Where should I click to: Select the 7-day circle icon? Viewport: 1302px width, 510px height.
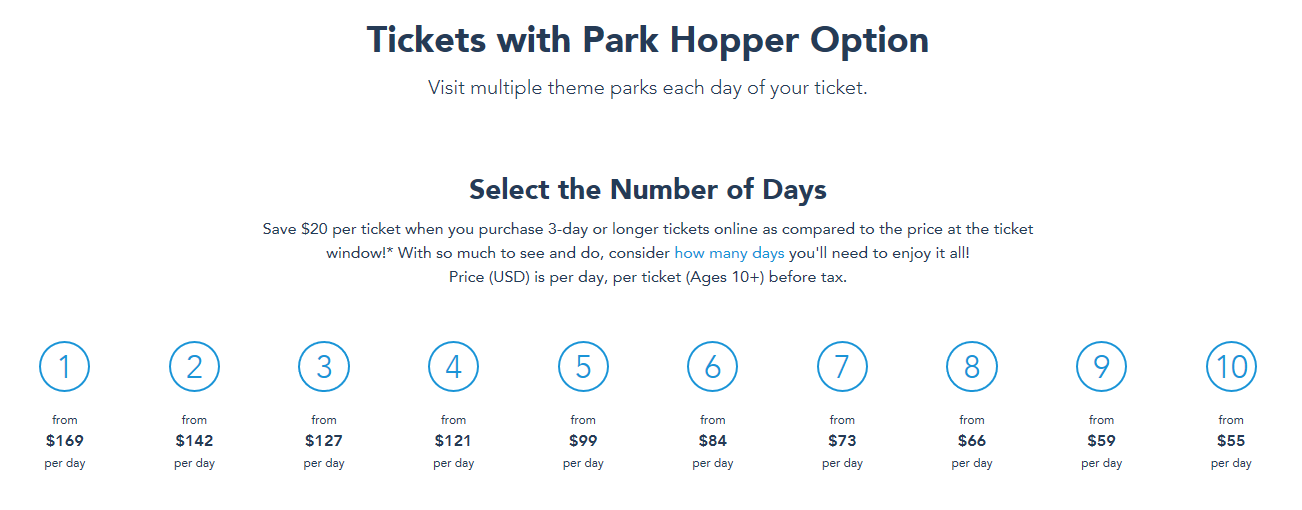[842, 367]
